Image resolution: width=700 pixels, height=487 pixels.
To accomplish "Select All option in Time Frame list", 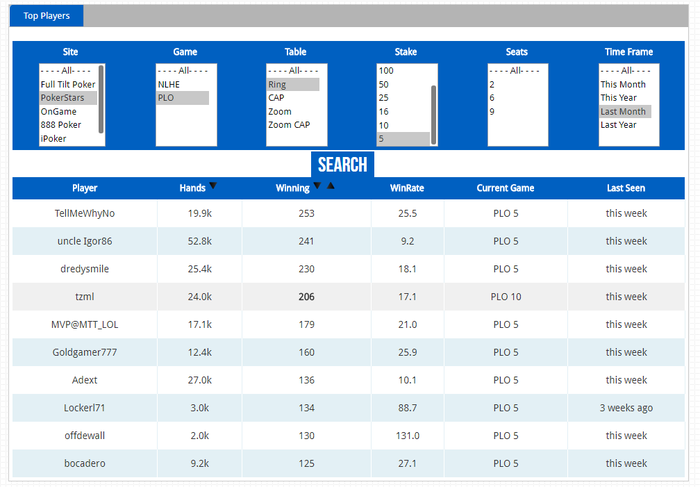I will 625,71.
